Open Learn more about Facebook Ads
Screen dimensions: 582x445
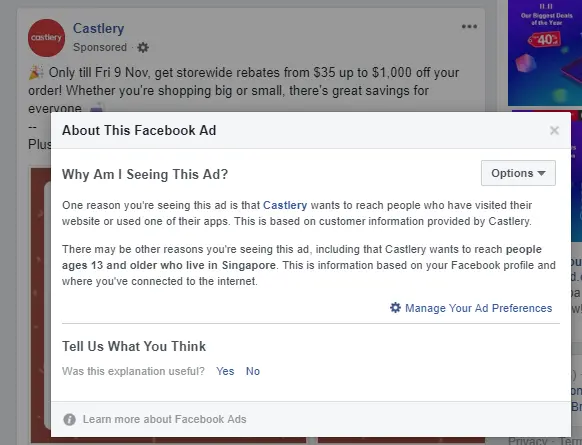(164, 419)
